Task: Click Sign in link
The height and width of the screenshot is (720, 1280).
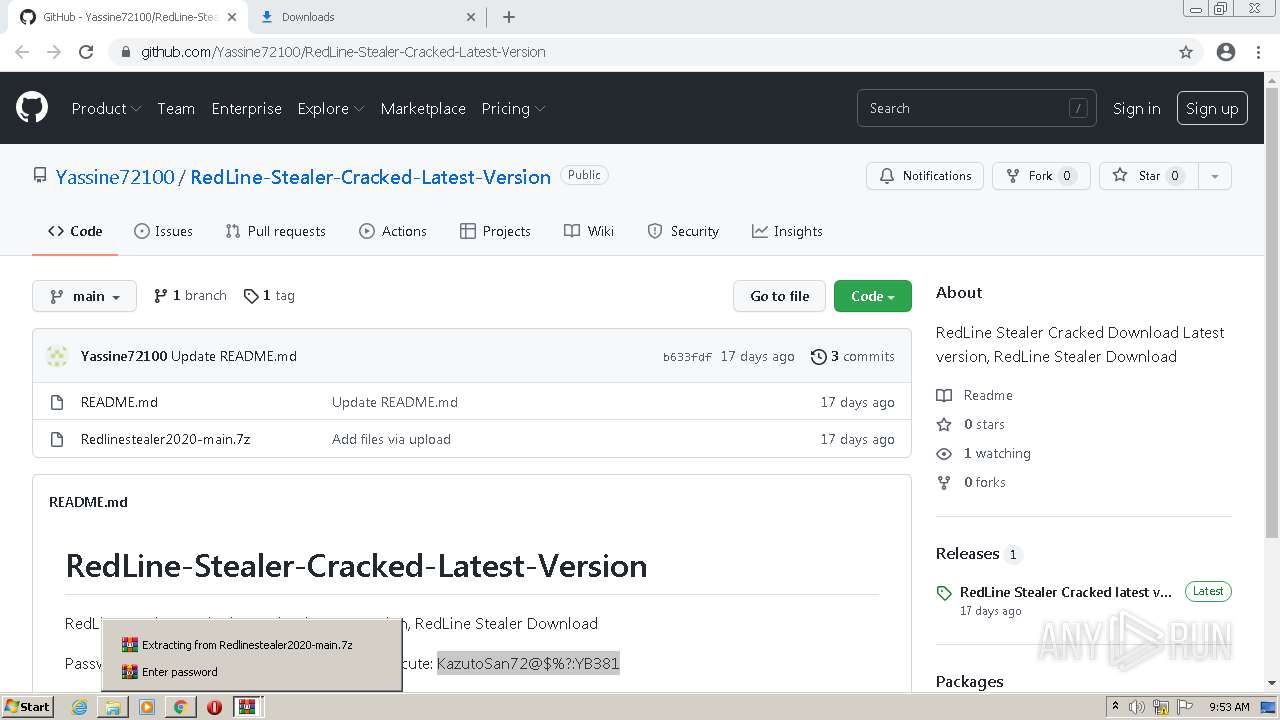Action: (1136, 108)
